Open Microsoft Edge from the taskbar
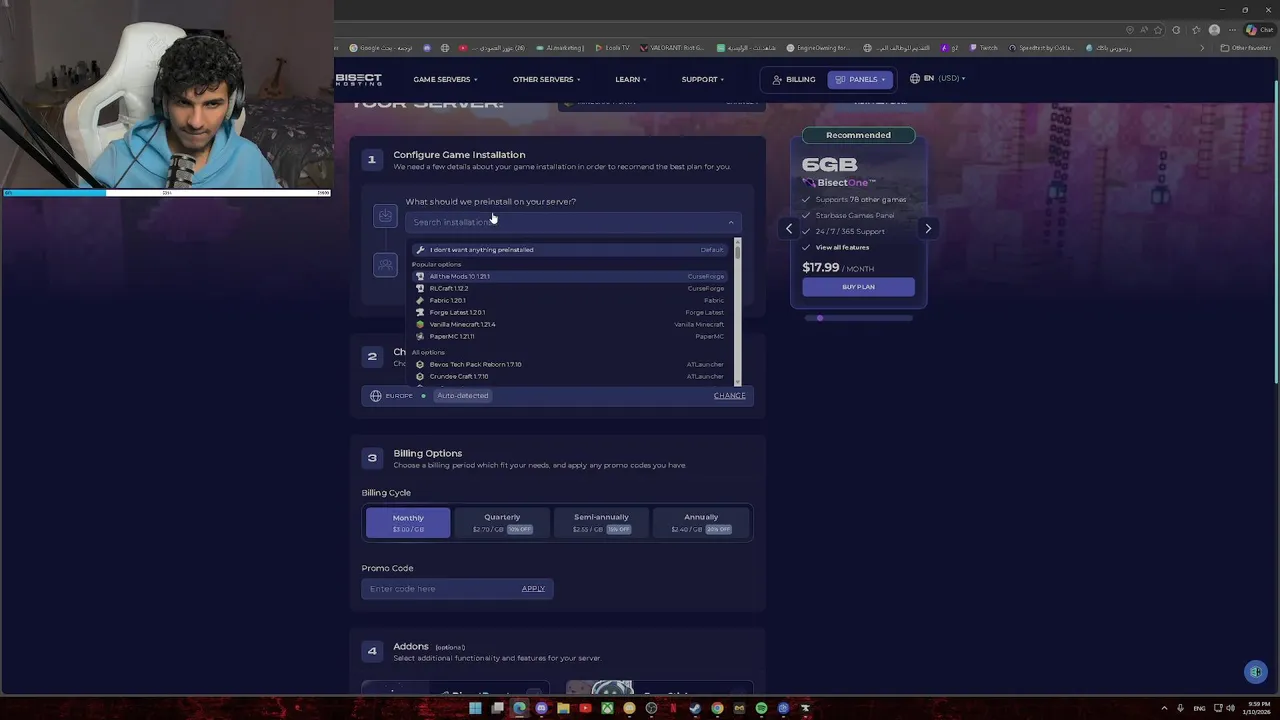This screenshot has height=720, width=1280. coord(519,708)
